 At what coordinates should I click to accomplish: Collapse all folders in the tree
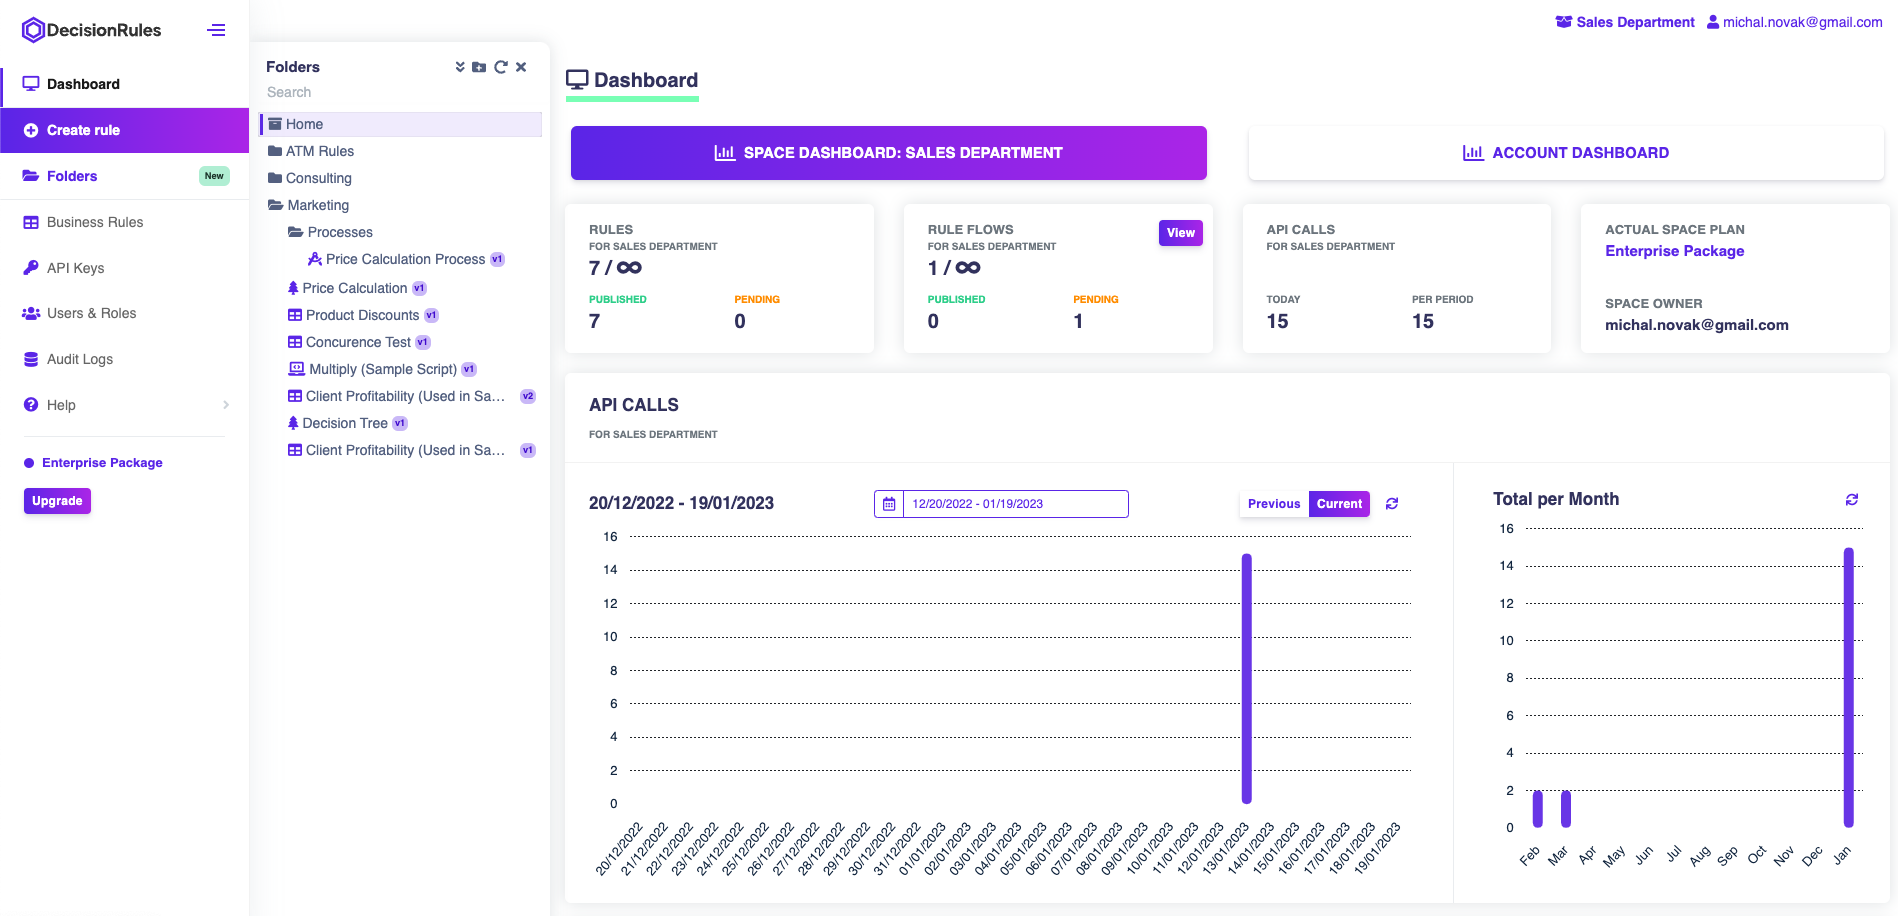[x=460, y=67]
